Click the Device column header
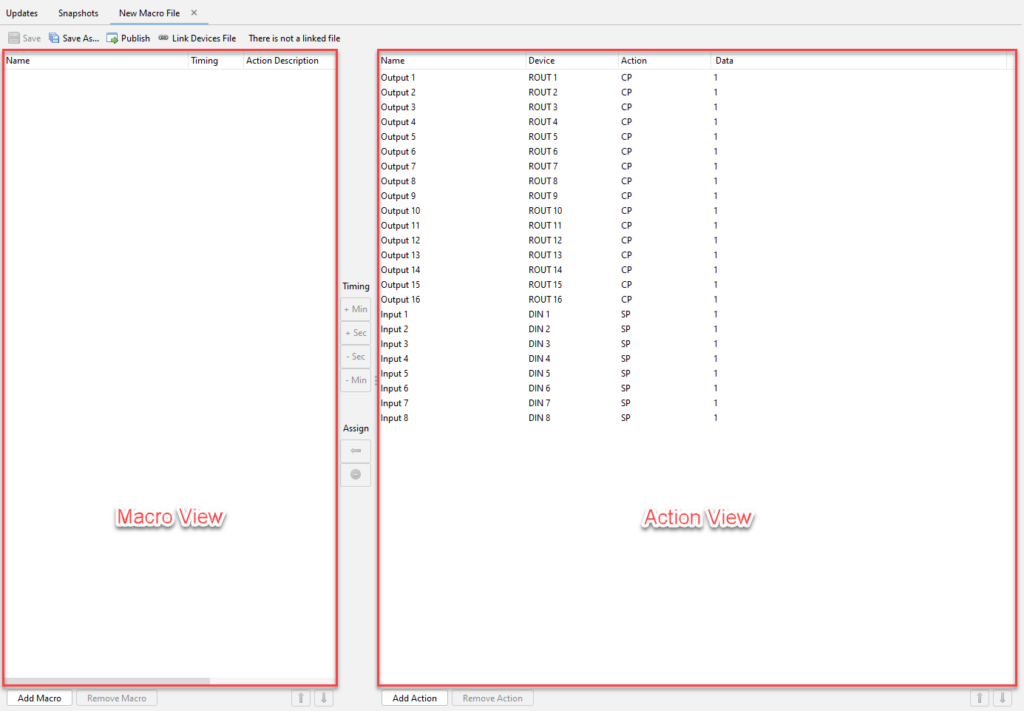 pyautogui.click(x=572, y=61)
